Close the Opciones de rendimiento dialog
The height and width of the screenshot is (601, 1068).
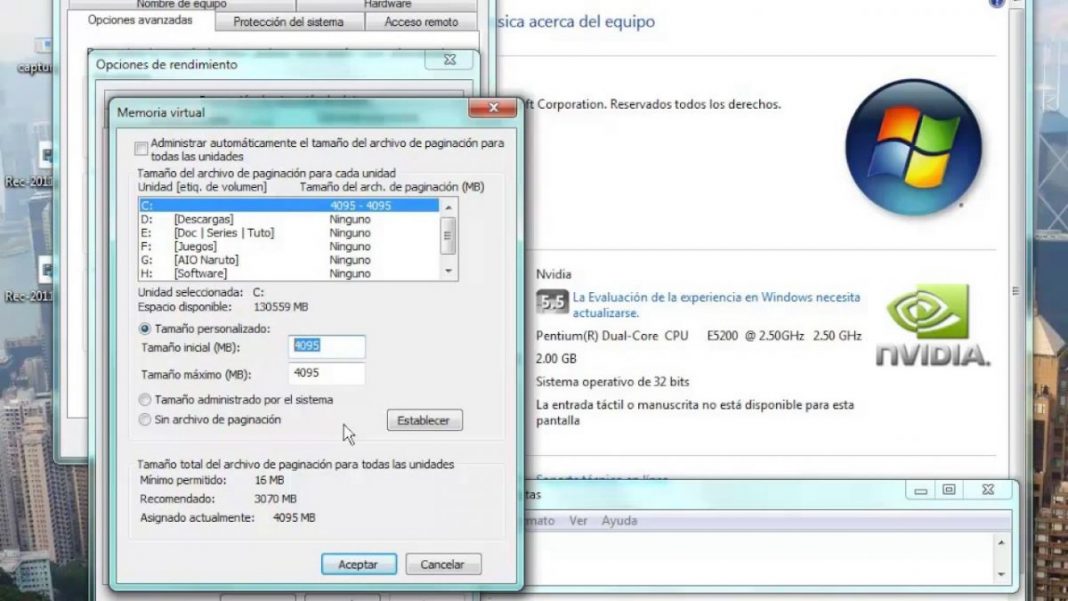click(x=448, y=61)
